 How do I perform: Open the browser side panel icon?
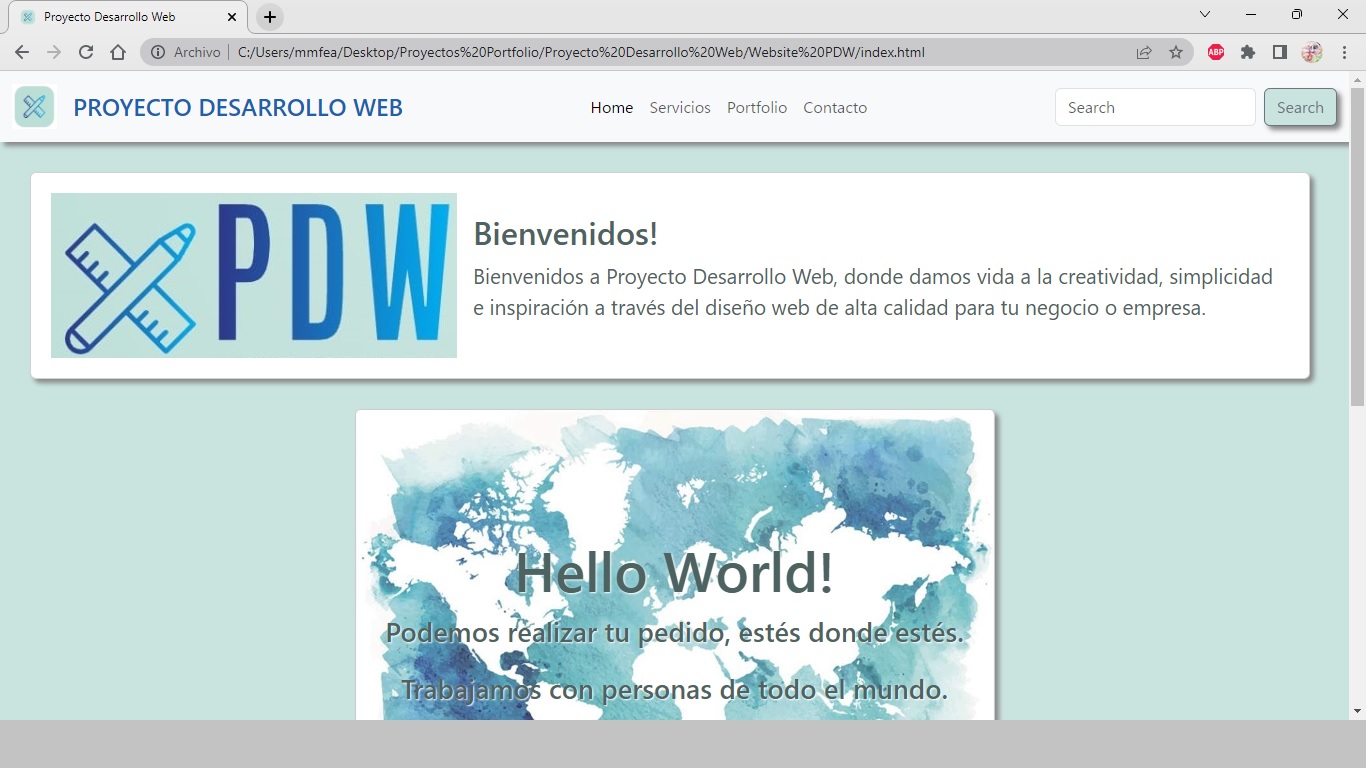pos(1280,52)
